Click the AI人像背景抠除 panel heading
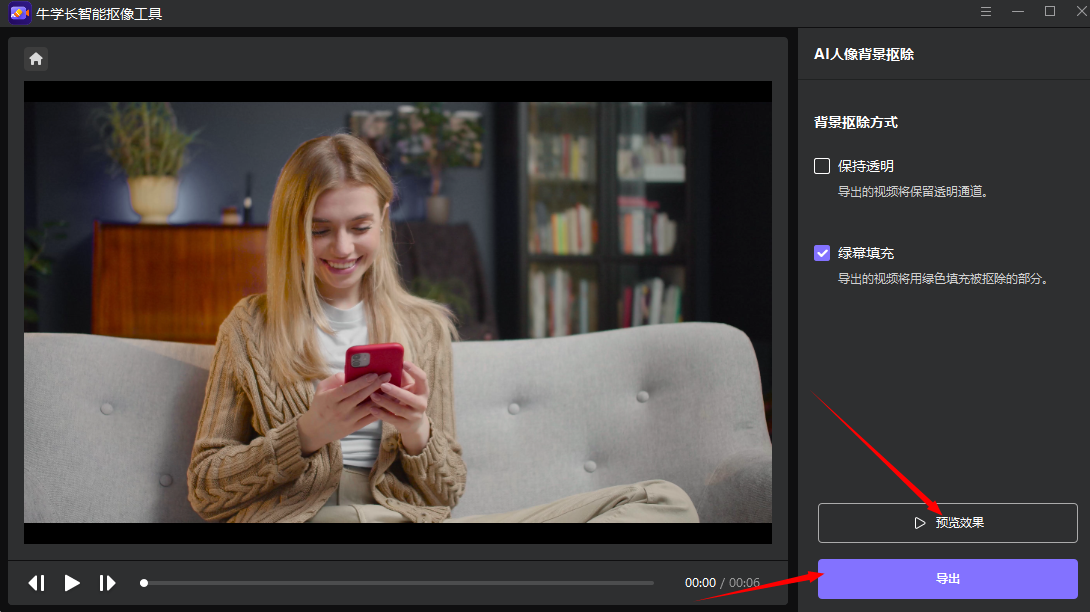1090x612 pixels. [863, 54]
